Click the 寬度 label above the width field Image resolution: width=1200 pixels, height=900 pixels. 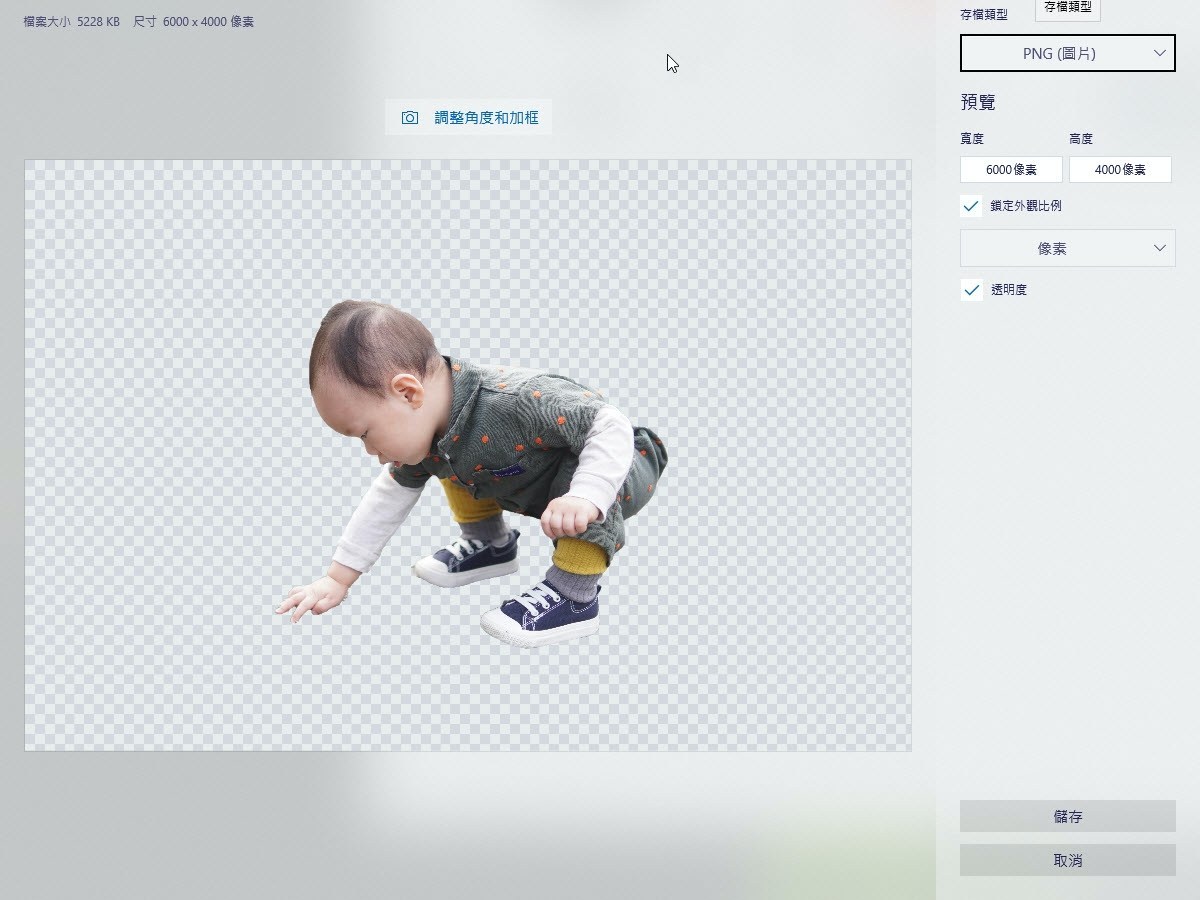coord(972,139)
